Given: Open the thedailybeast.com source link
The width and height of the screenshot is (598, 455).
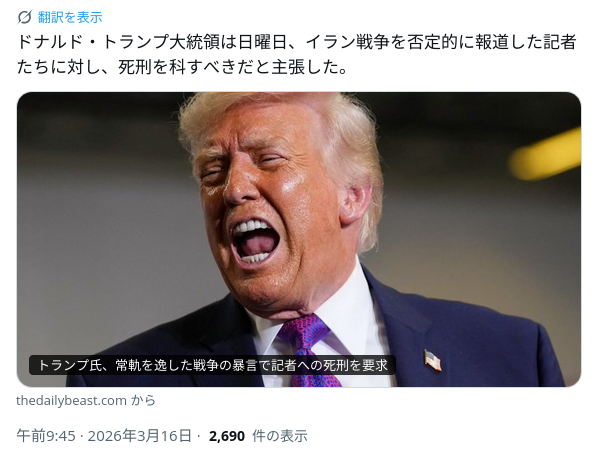Looking at the screenshot, I should tap(71, 400).
